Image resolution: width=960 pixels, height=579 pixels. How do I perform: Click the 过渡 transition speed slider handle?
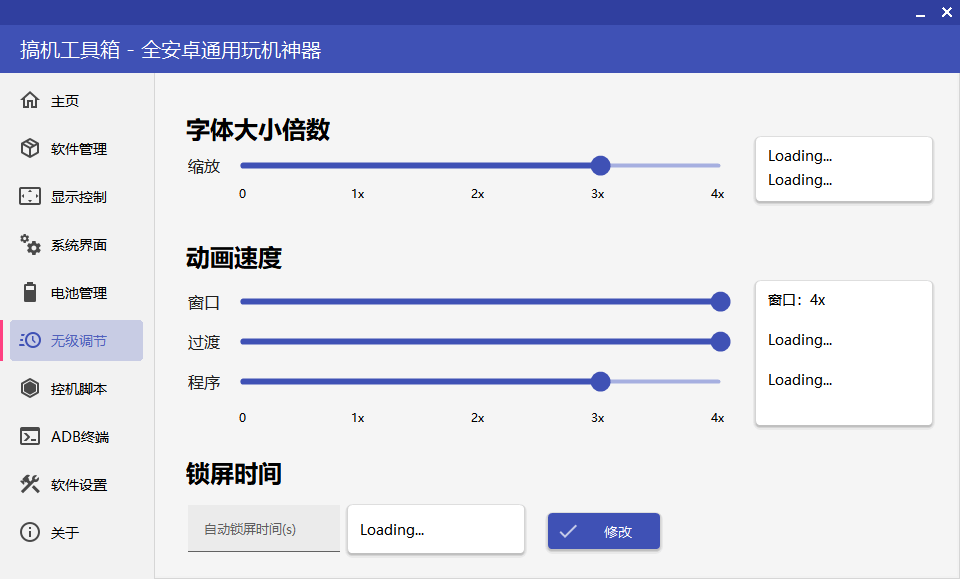[x=720, y=341]
